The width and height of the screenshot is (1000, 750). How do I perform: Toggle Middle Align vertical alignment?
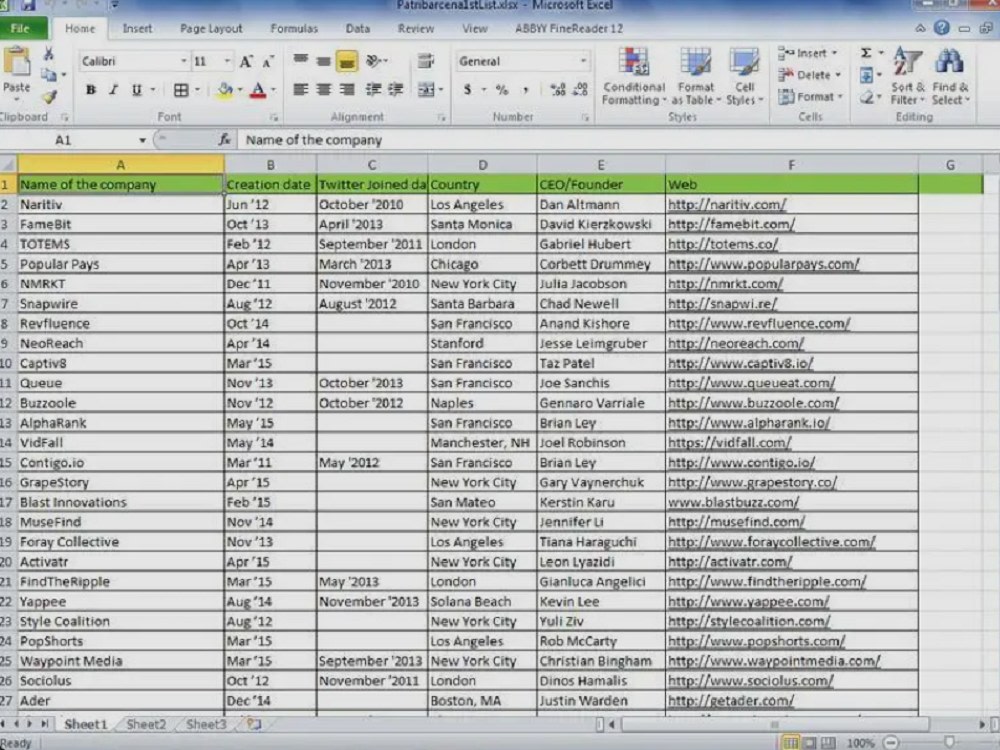[324, 61]
